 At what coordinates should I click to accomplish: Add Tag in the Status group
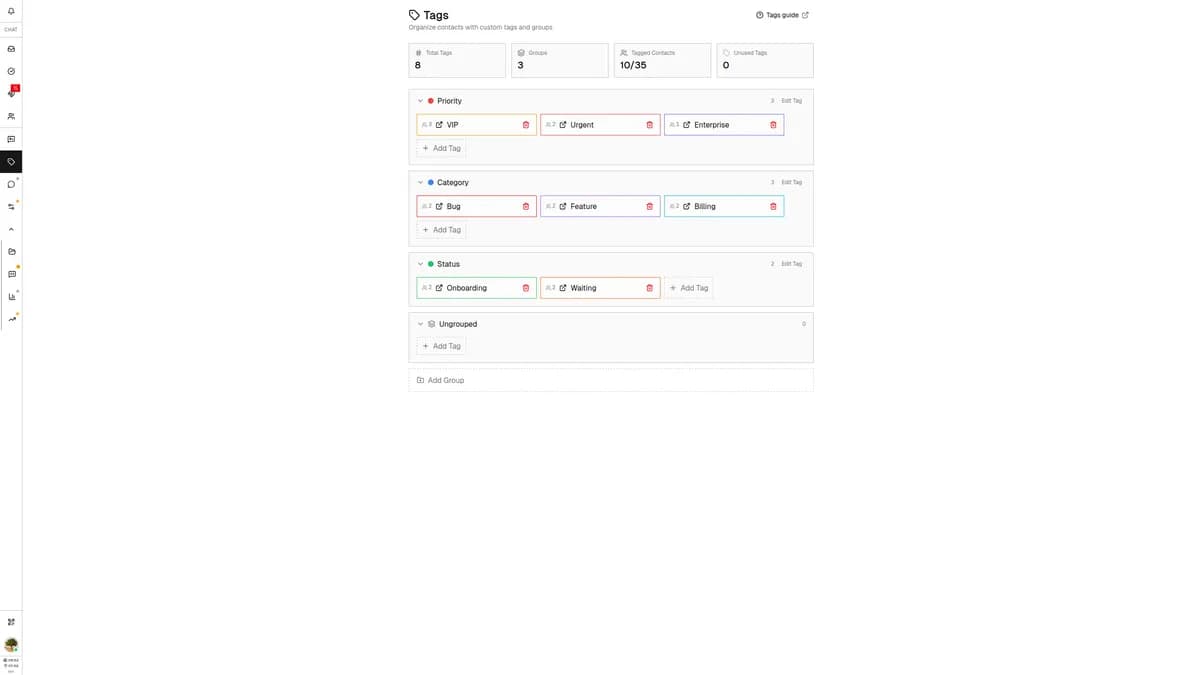coord(688,288)
